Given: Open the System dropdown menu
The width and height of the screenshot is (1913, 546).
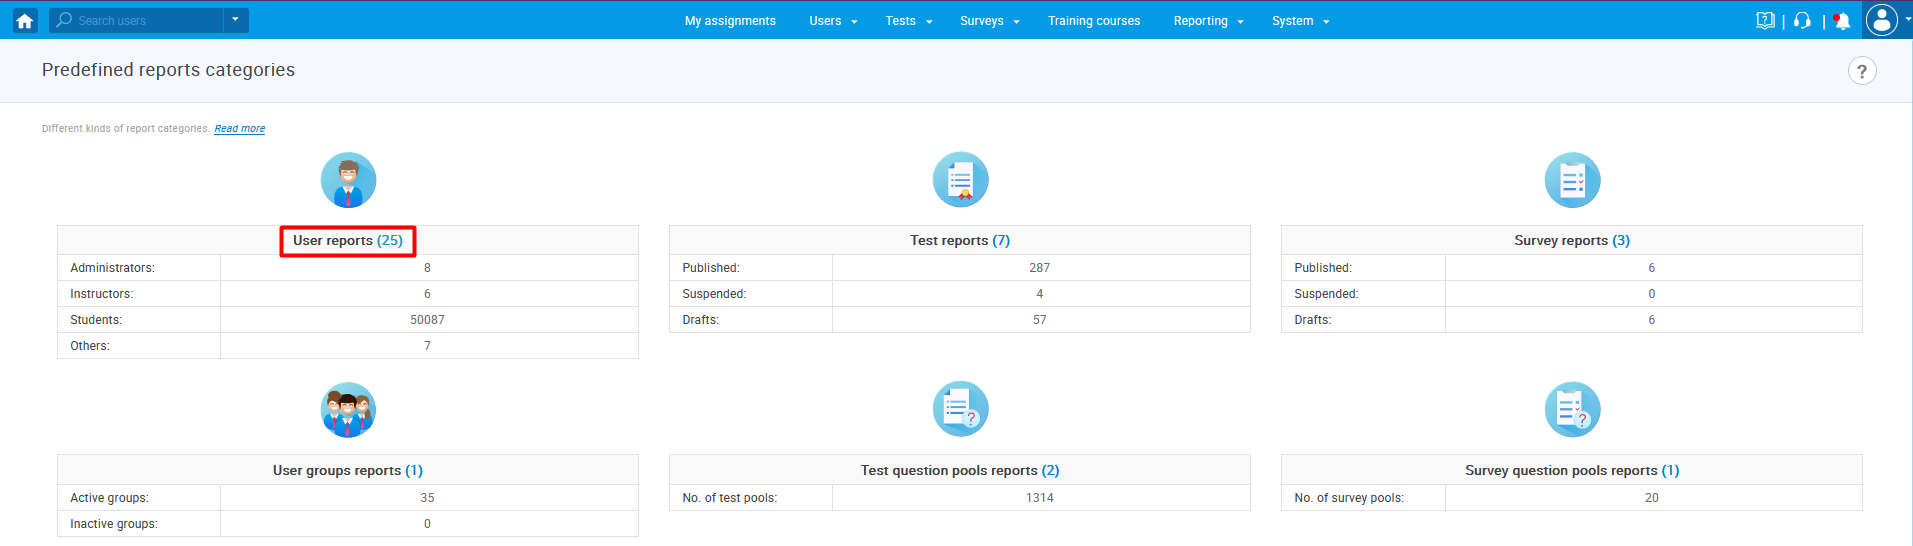Looking at the screenshot, I should click(1300, 21).
